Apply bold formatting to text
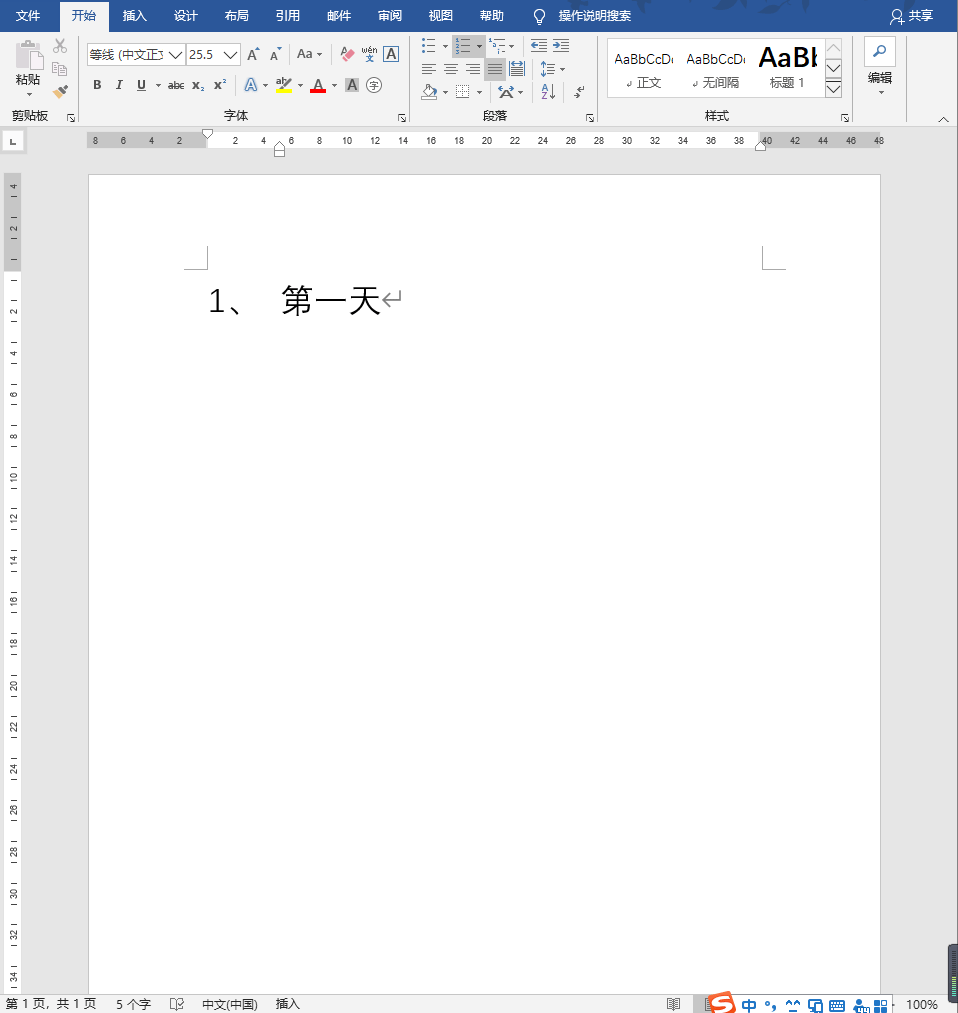Viewport: 958px width, 1013px height. tap(97, 85)
